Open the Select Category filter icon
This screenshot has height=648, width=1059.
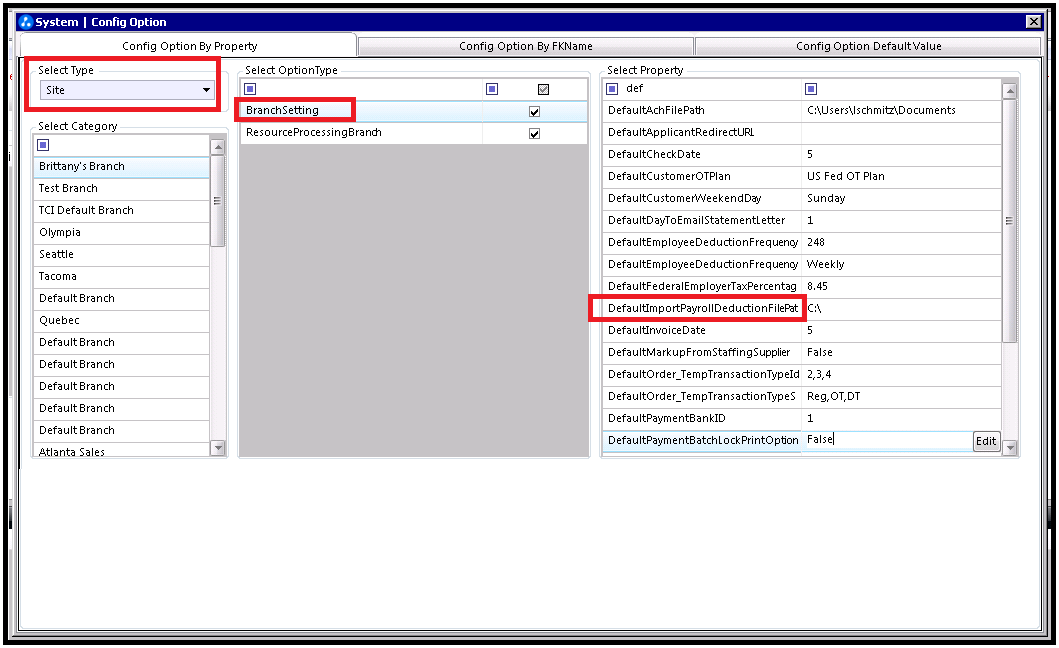click(x=43, y=145)
